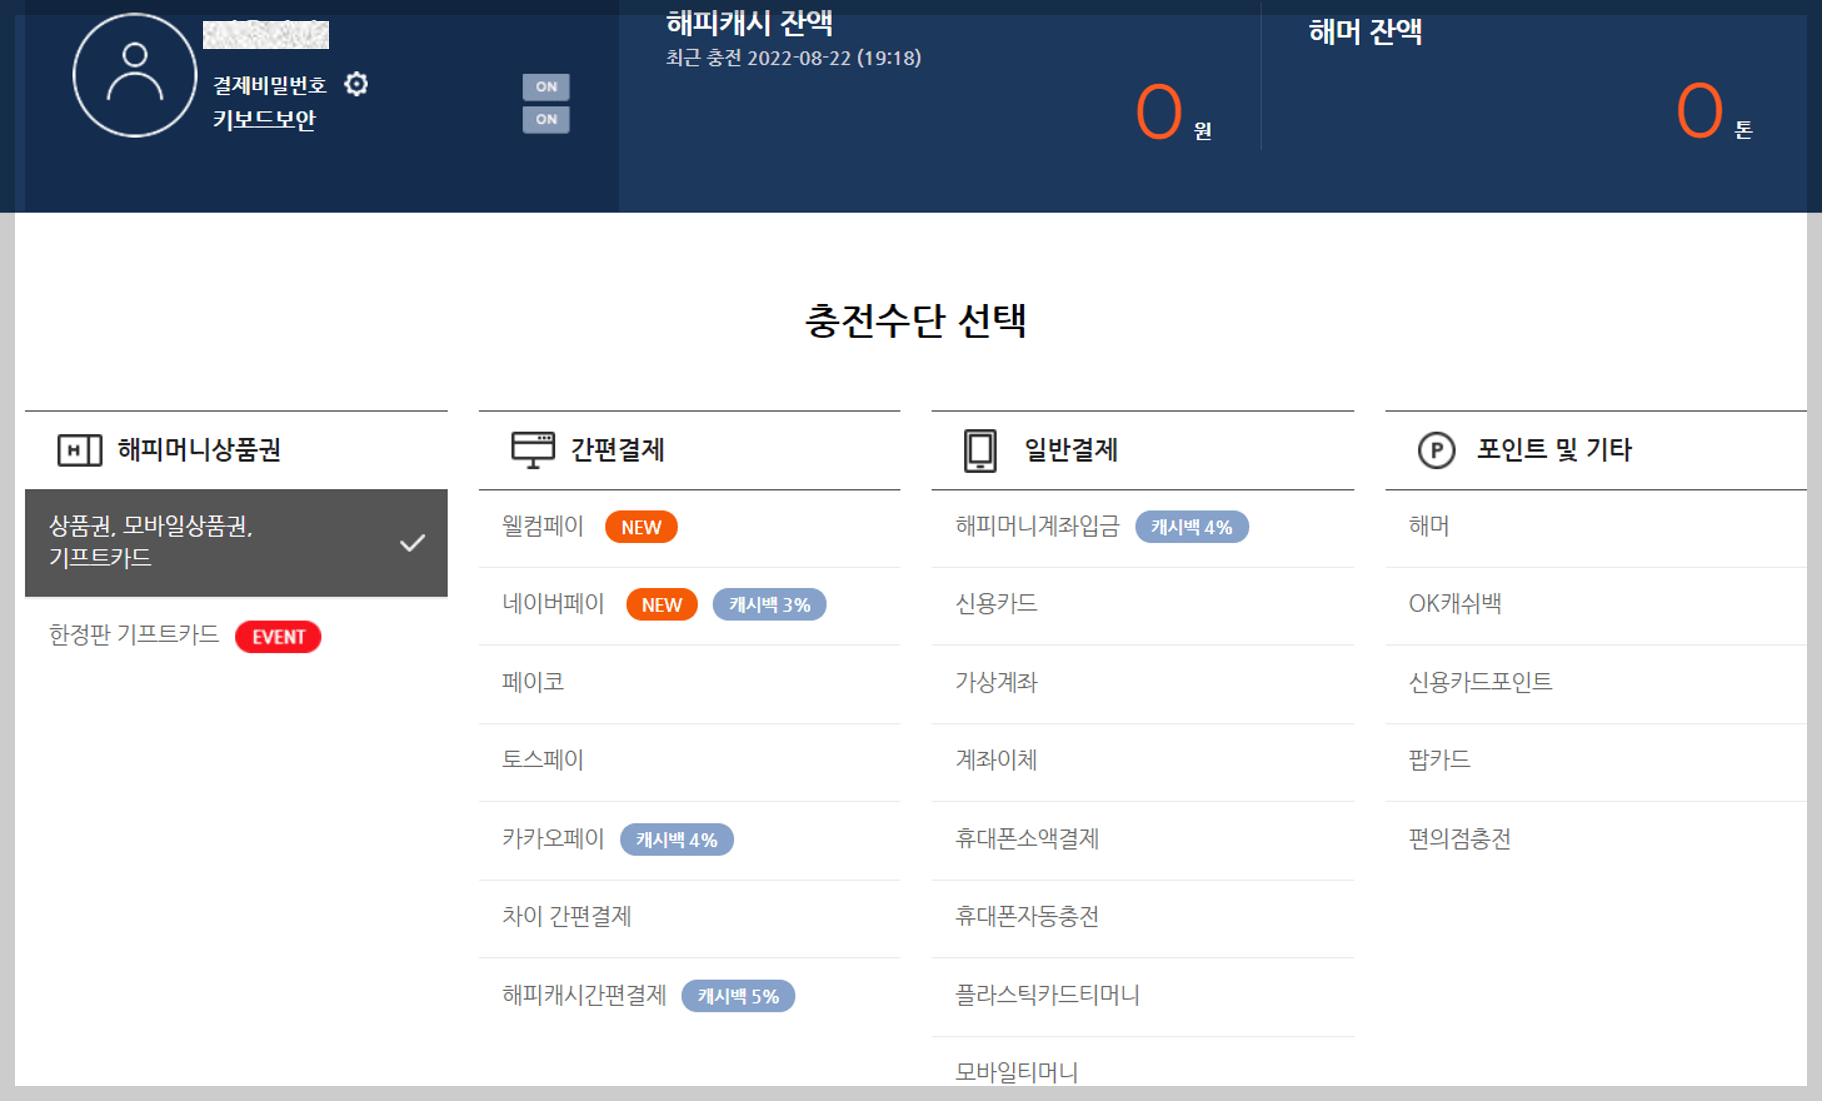
Task: Click the smartphone icon next to 일반결제
Action: (978, 450)
